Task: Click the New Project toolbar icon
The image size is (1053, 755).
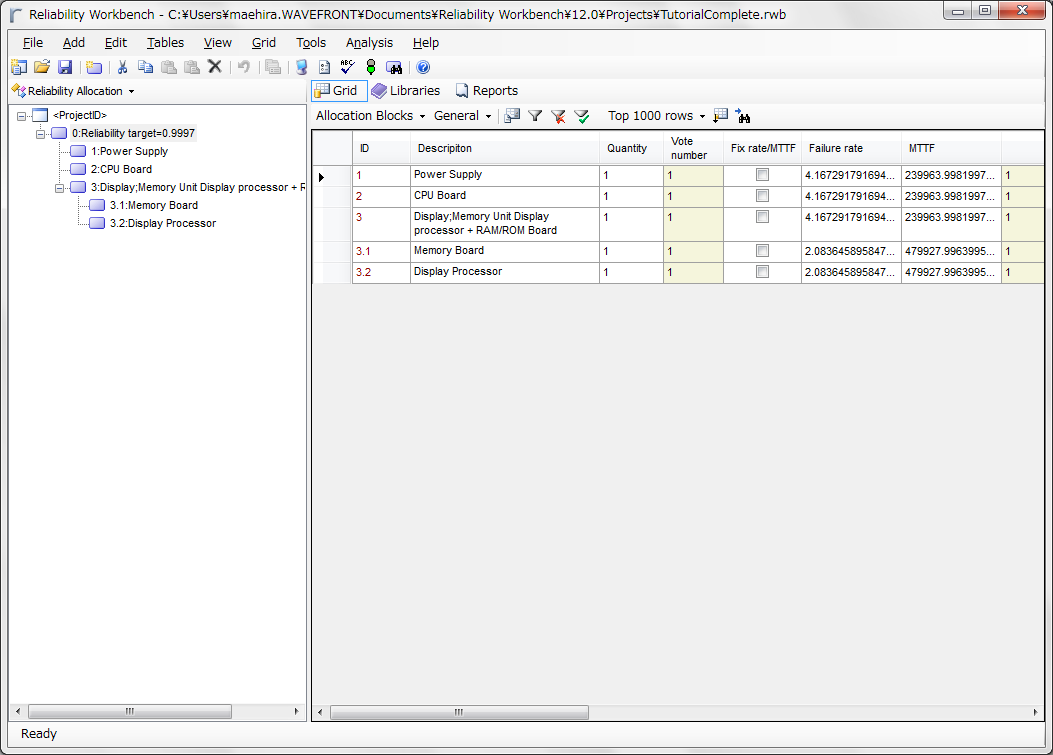Action: (x=19, y=67)
